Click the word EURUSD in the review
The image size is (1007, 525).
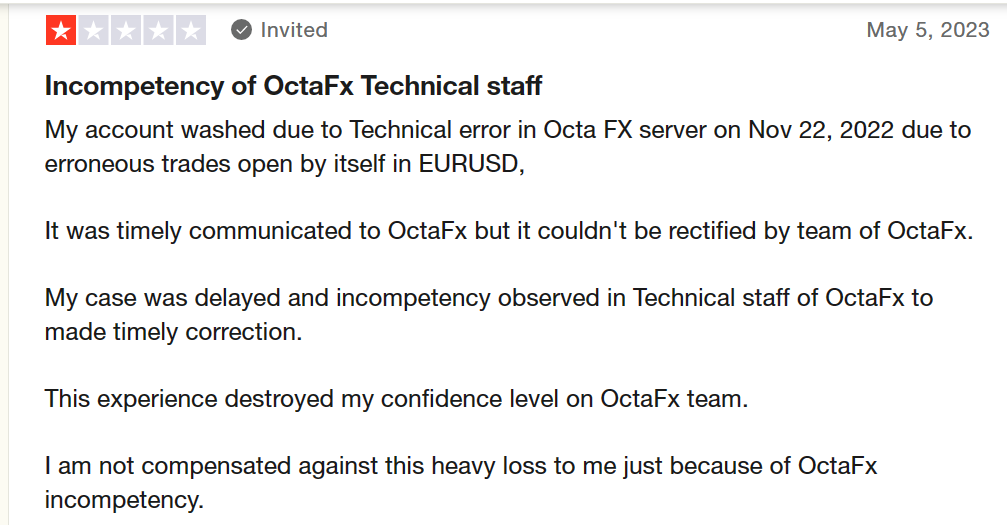(471, 164)
